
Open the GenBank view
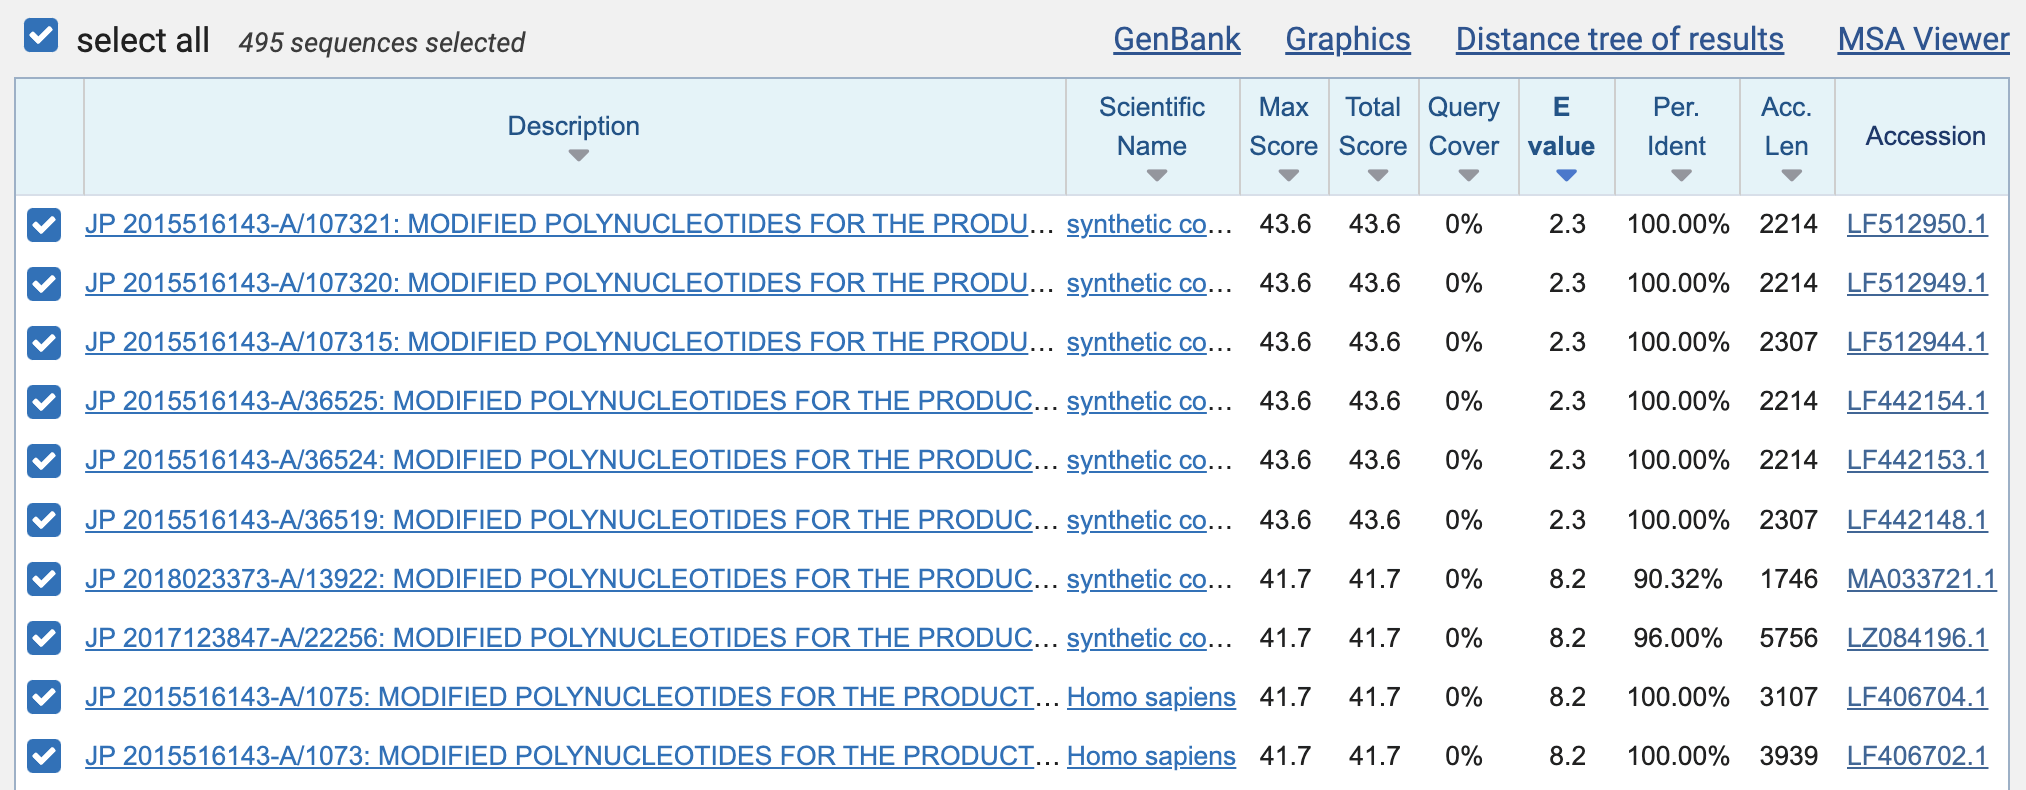pos(1176,40)
